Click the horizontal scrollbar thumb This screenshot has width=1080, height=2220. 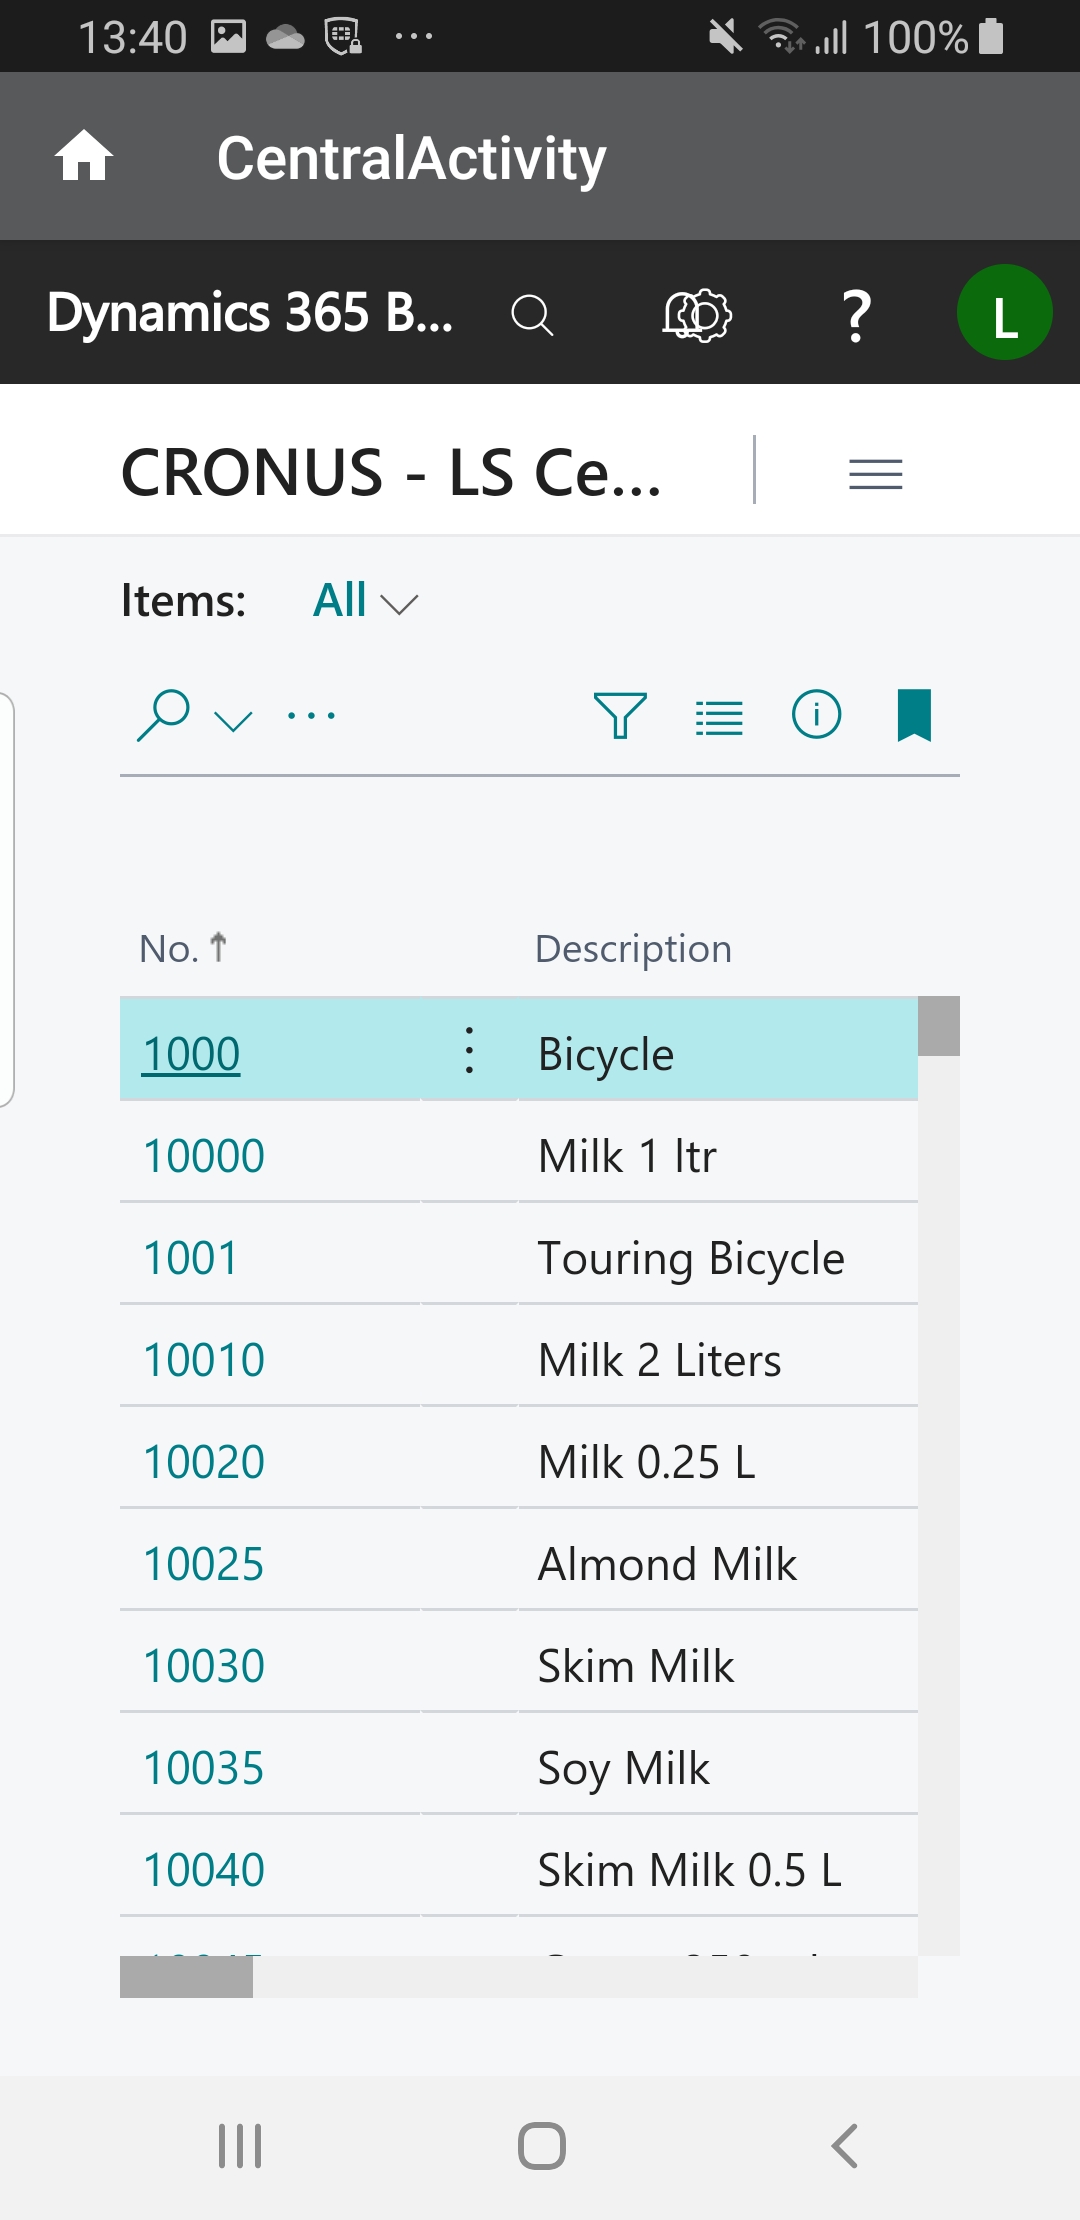(x=186, y=1977)
